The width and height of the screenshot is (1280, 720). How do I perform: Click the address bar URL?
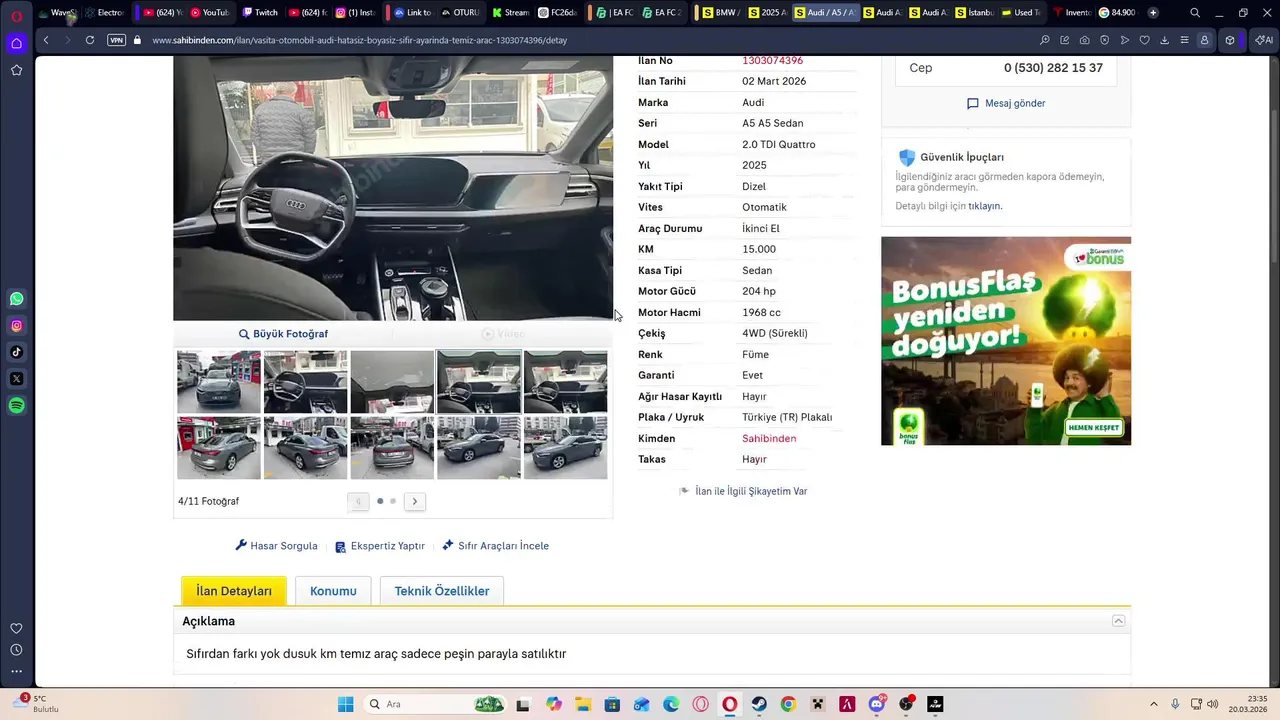point(360,40)
